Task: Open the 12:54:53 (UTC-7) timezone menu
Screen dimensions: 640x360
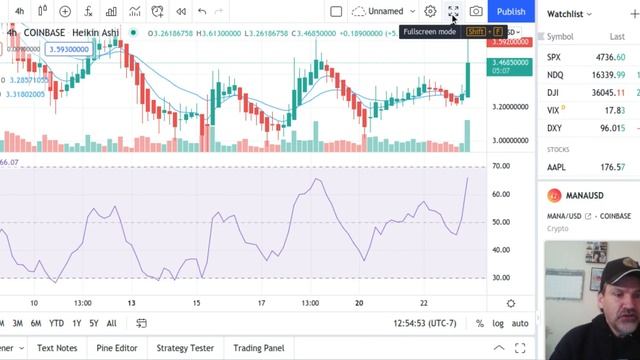Action: 425,323
